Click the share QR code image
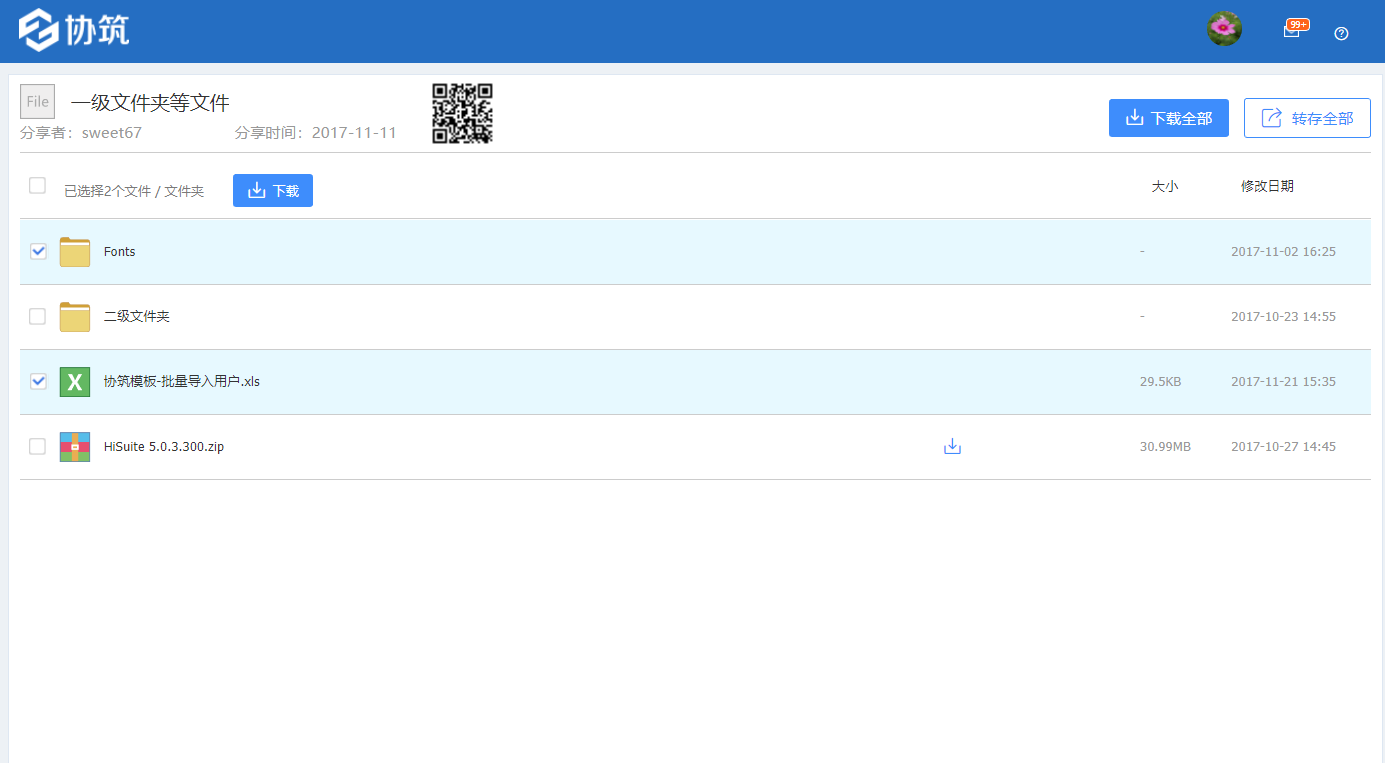This screenshot has height=763, width=1385. point(462,113)
